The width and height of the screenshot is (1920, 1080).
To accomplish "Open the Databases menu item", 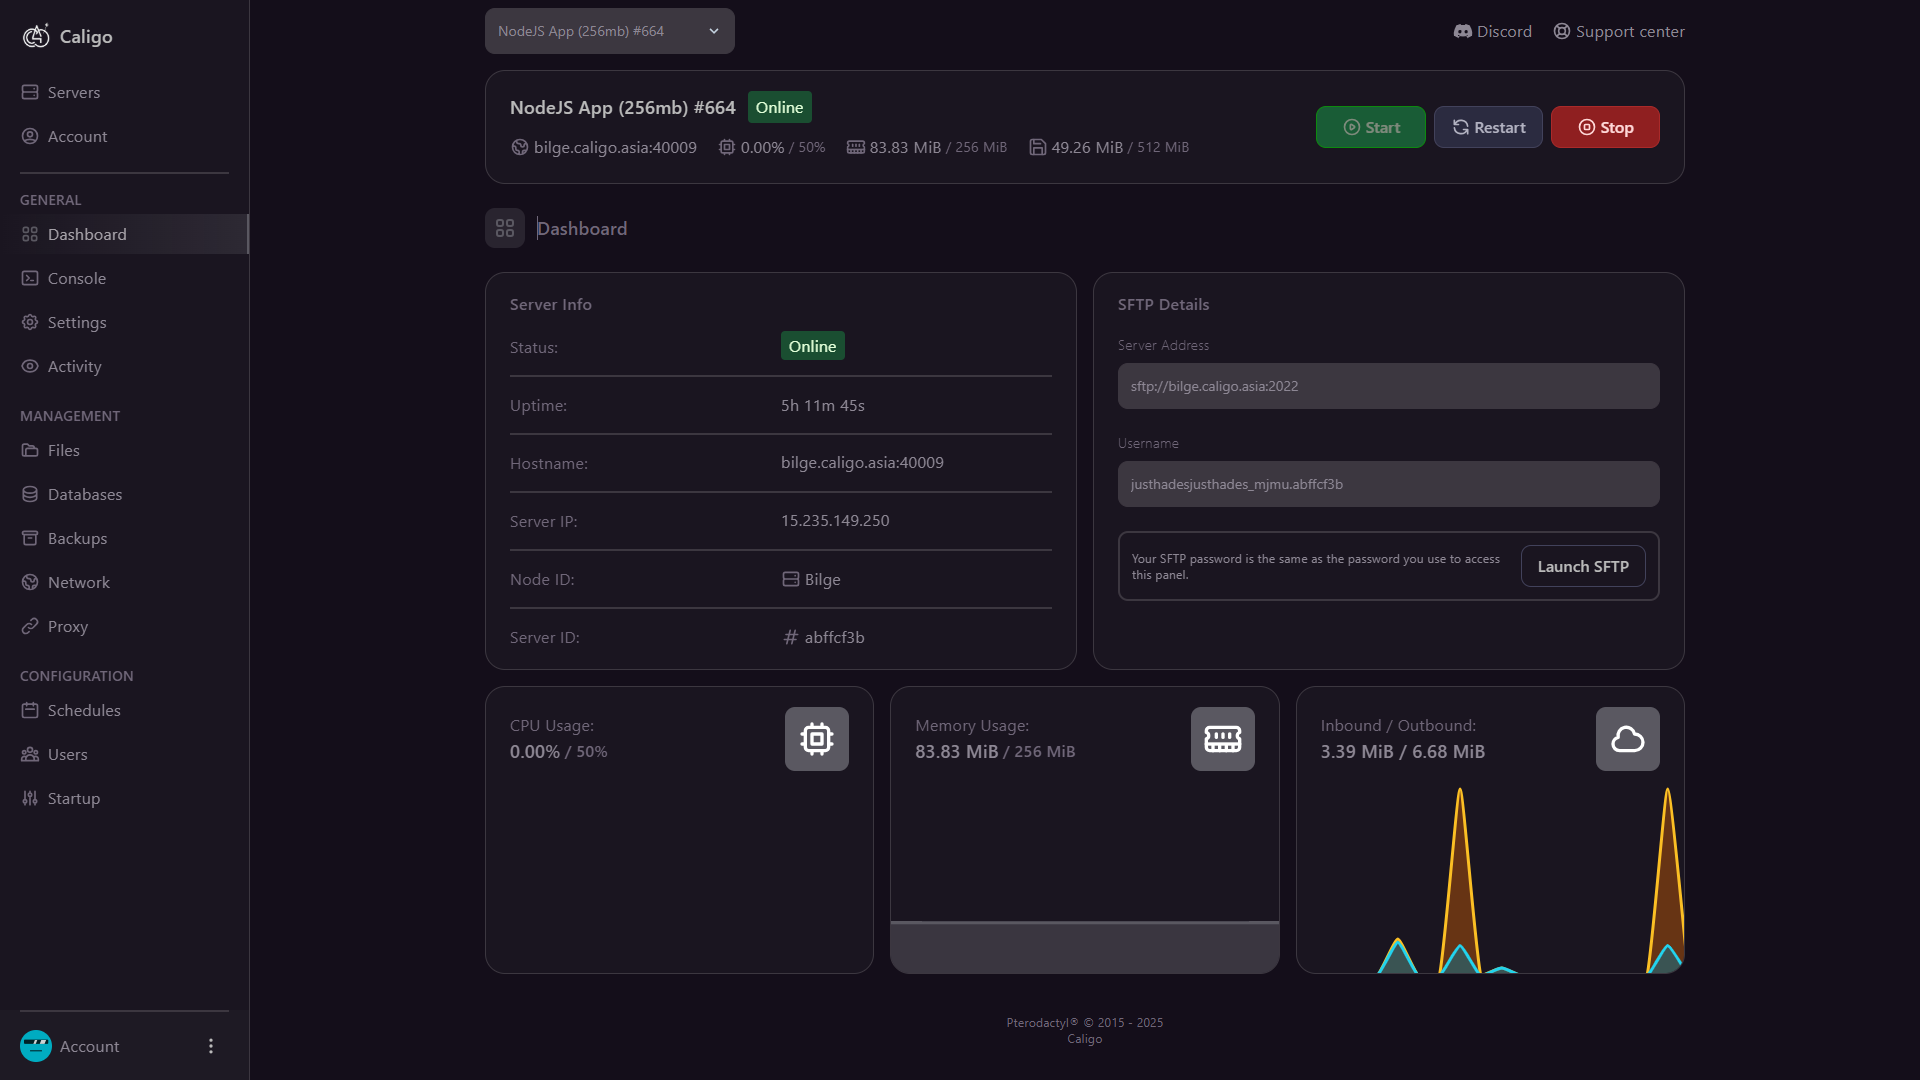I will [x=84, y=494].
